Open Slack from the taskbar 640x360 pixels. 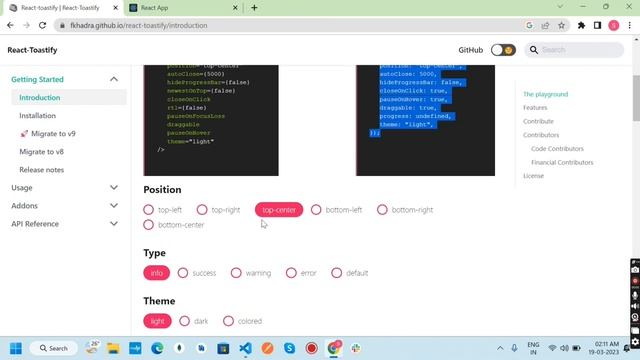pos(356,348)
